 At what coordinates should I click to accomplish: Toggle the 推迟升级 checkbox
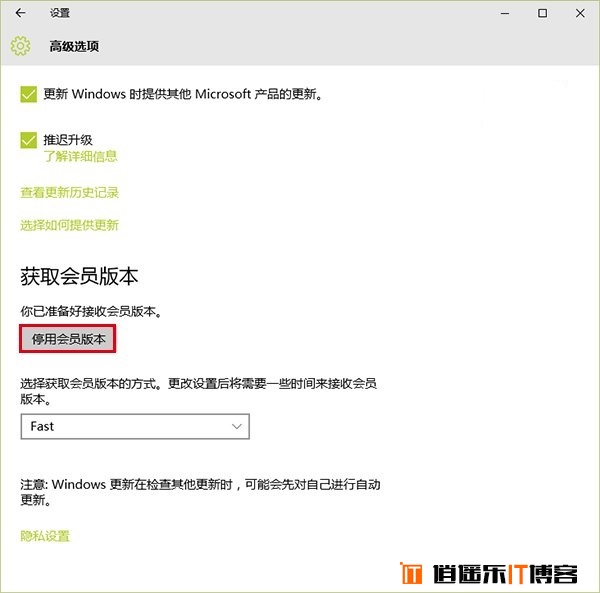29,140
